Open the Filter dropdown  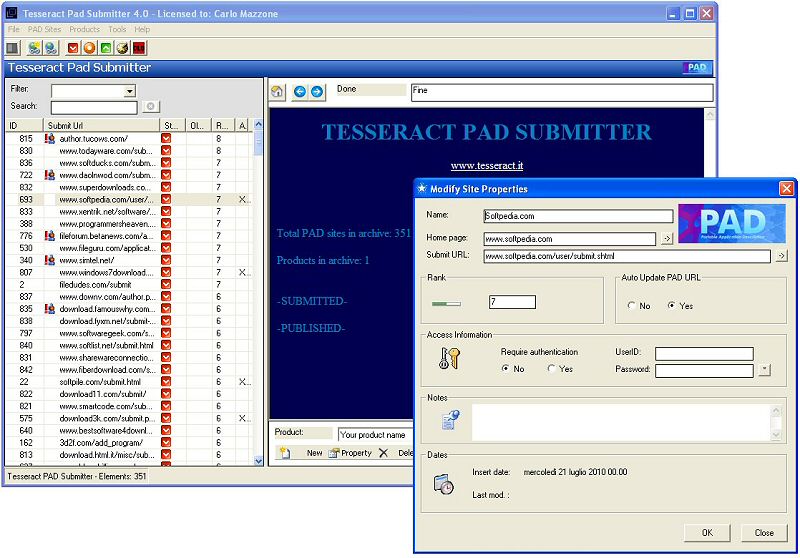130,91
